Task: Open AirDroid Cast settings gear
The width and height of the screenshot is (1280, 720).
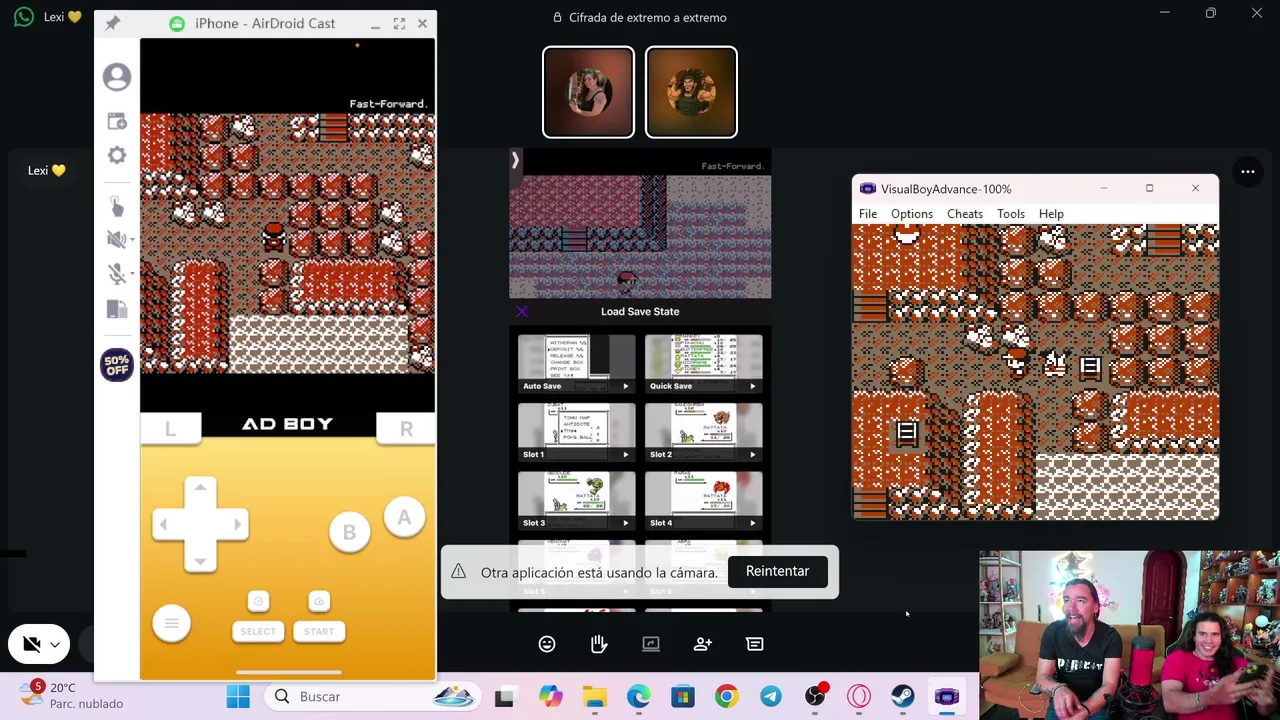Action: (x=117, y=155)
